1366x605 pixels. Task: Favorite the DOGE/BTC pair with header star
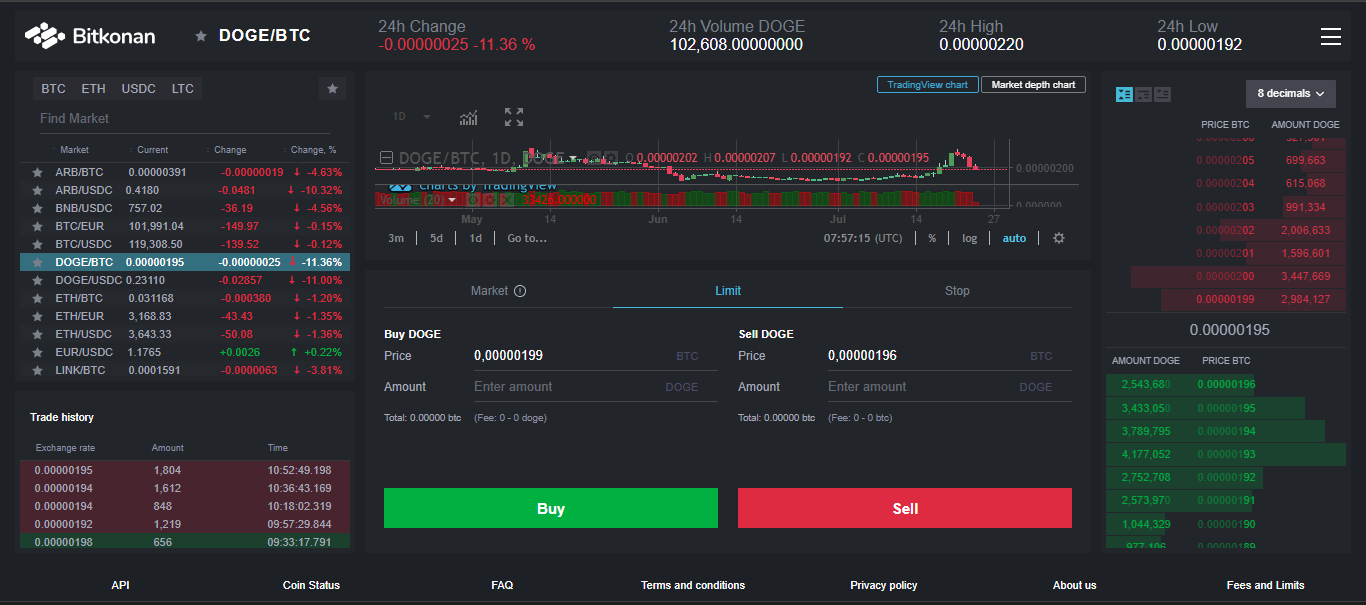(x=201, y=36)
